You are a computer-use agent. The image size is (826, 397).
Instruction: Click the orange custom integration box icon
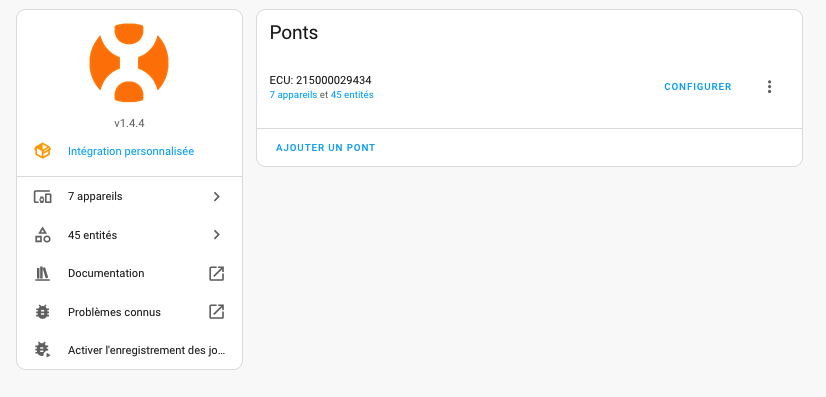[42, 151]
